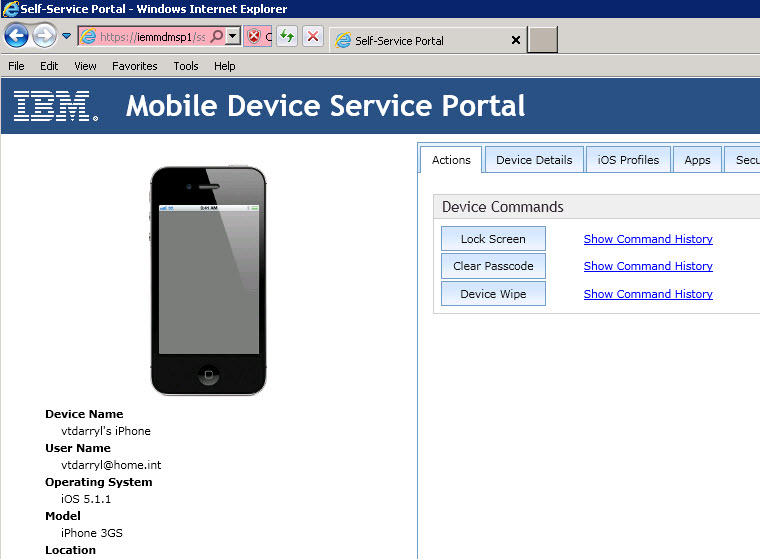
Task: Switch to the Device Details tab
Action: (x=534, y=160)
